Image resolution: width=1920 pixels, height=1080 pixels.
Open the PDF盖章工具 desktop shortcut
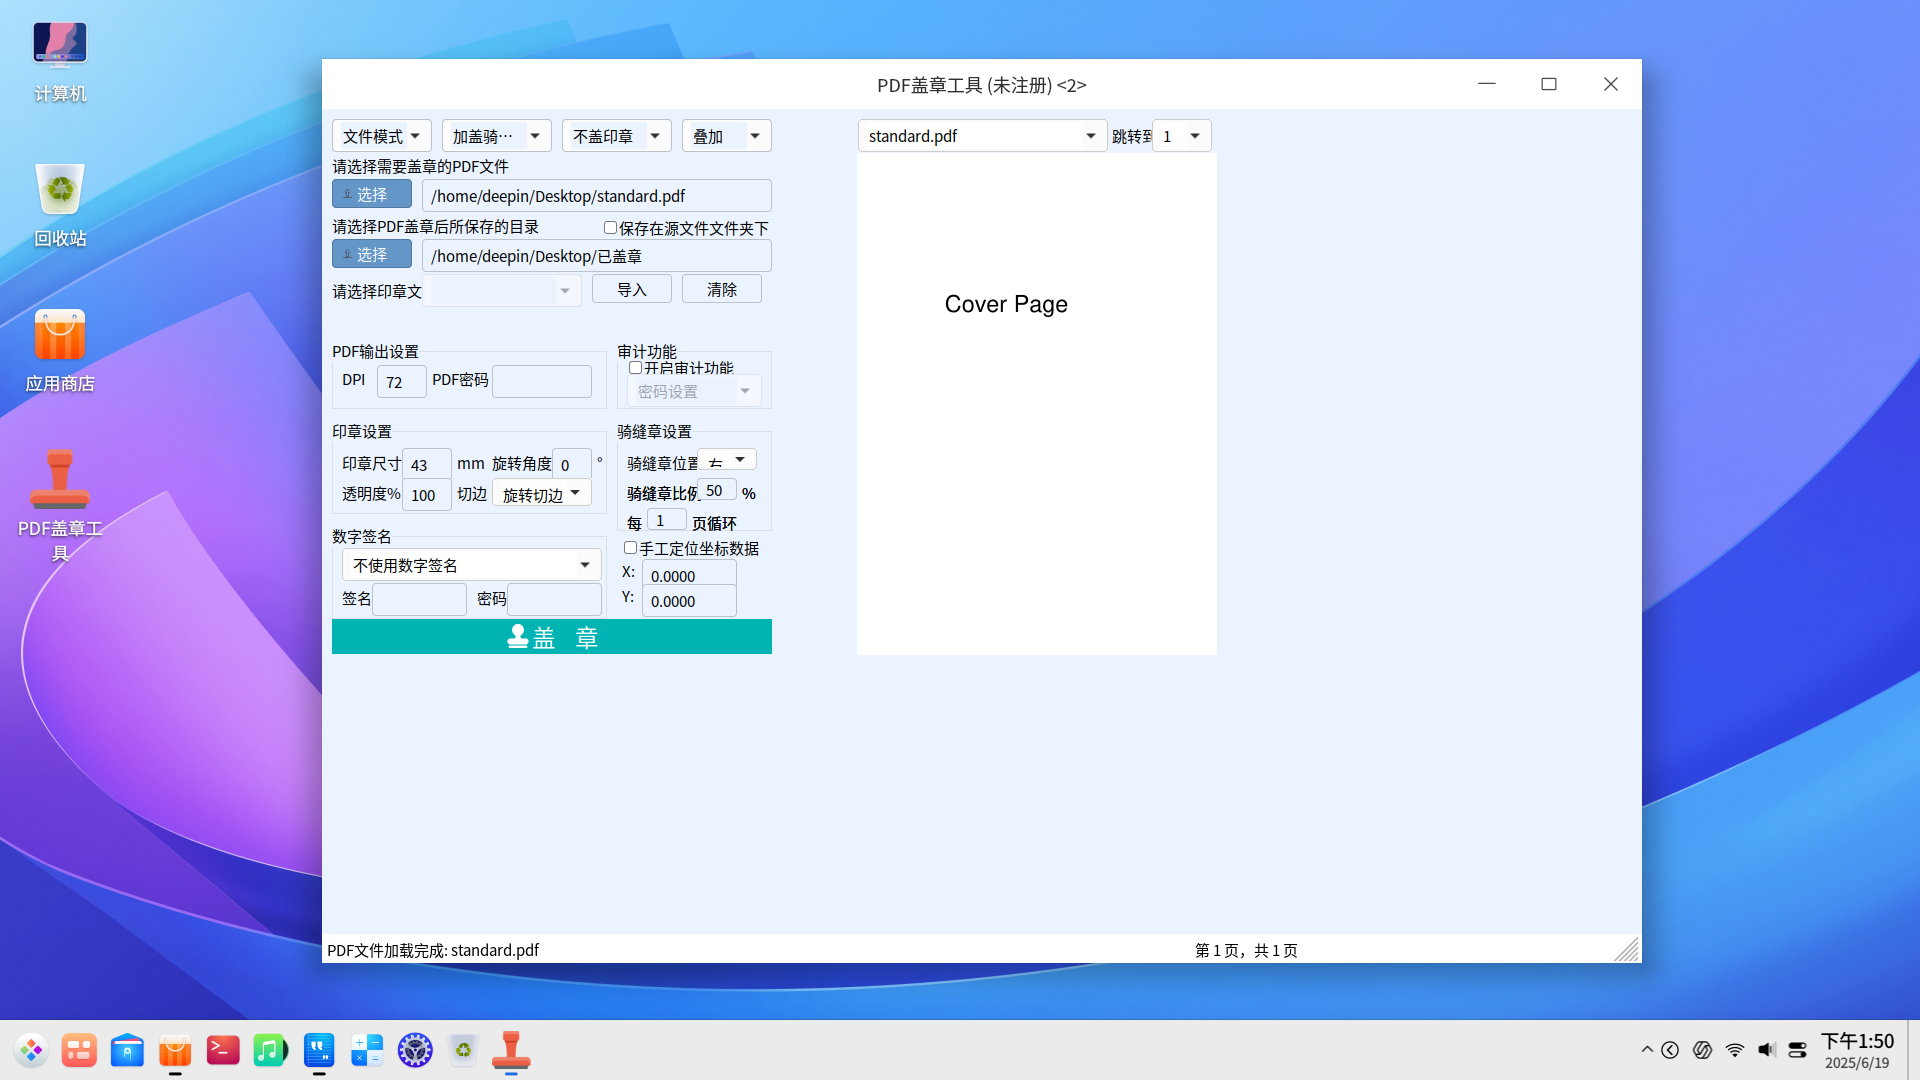(60, 505)
